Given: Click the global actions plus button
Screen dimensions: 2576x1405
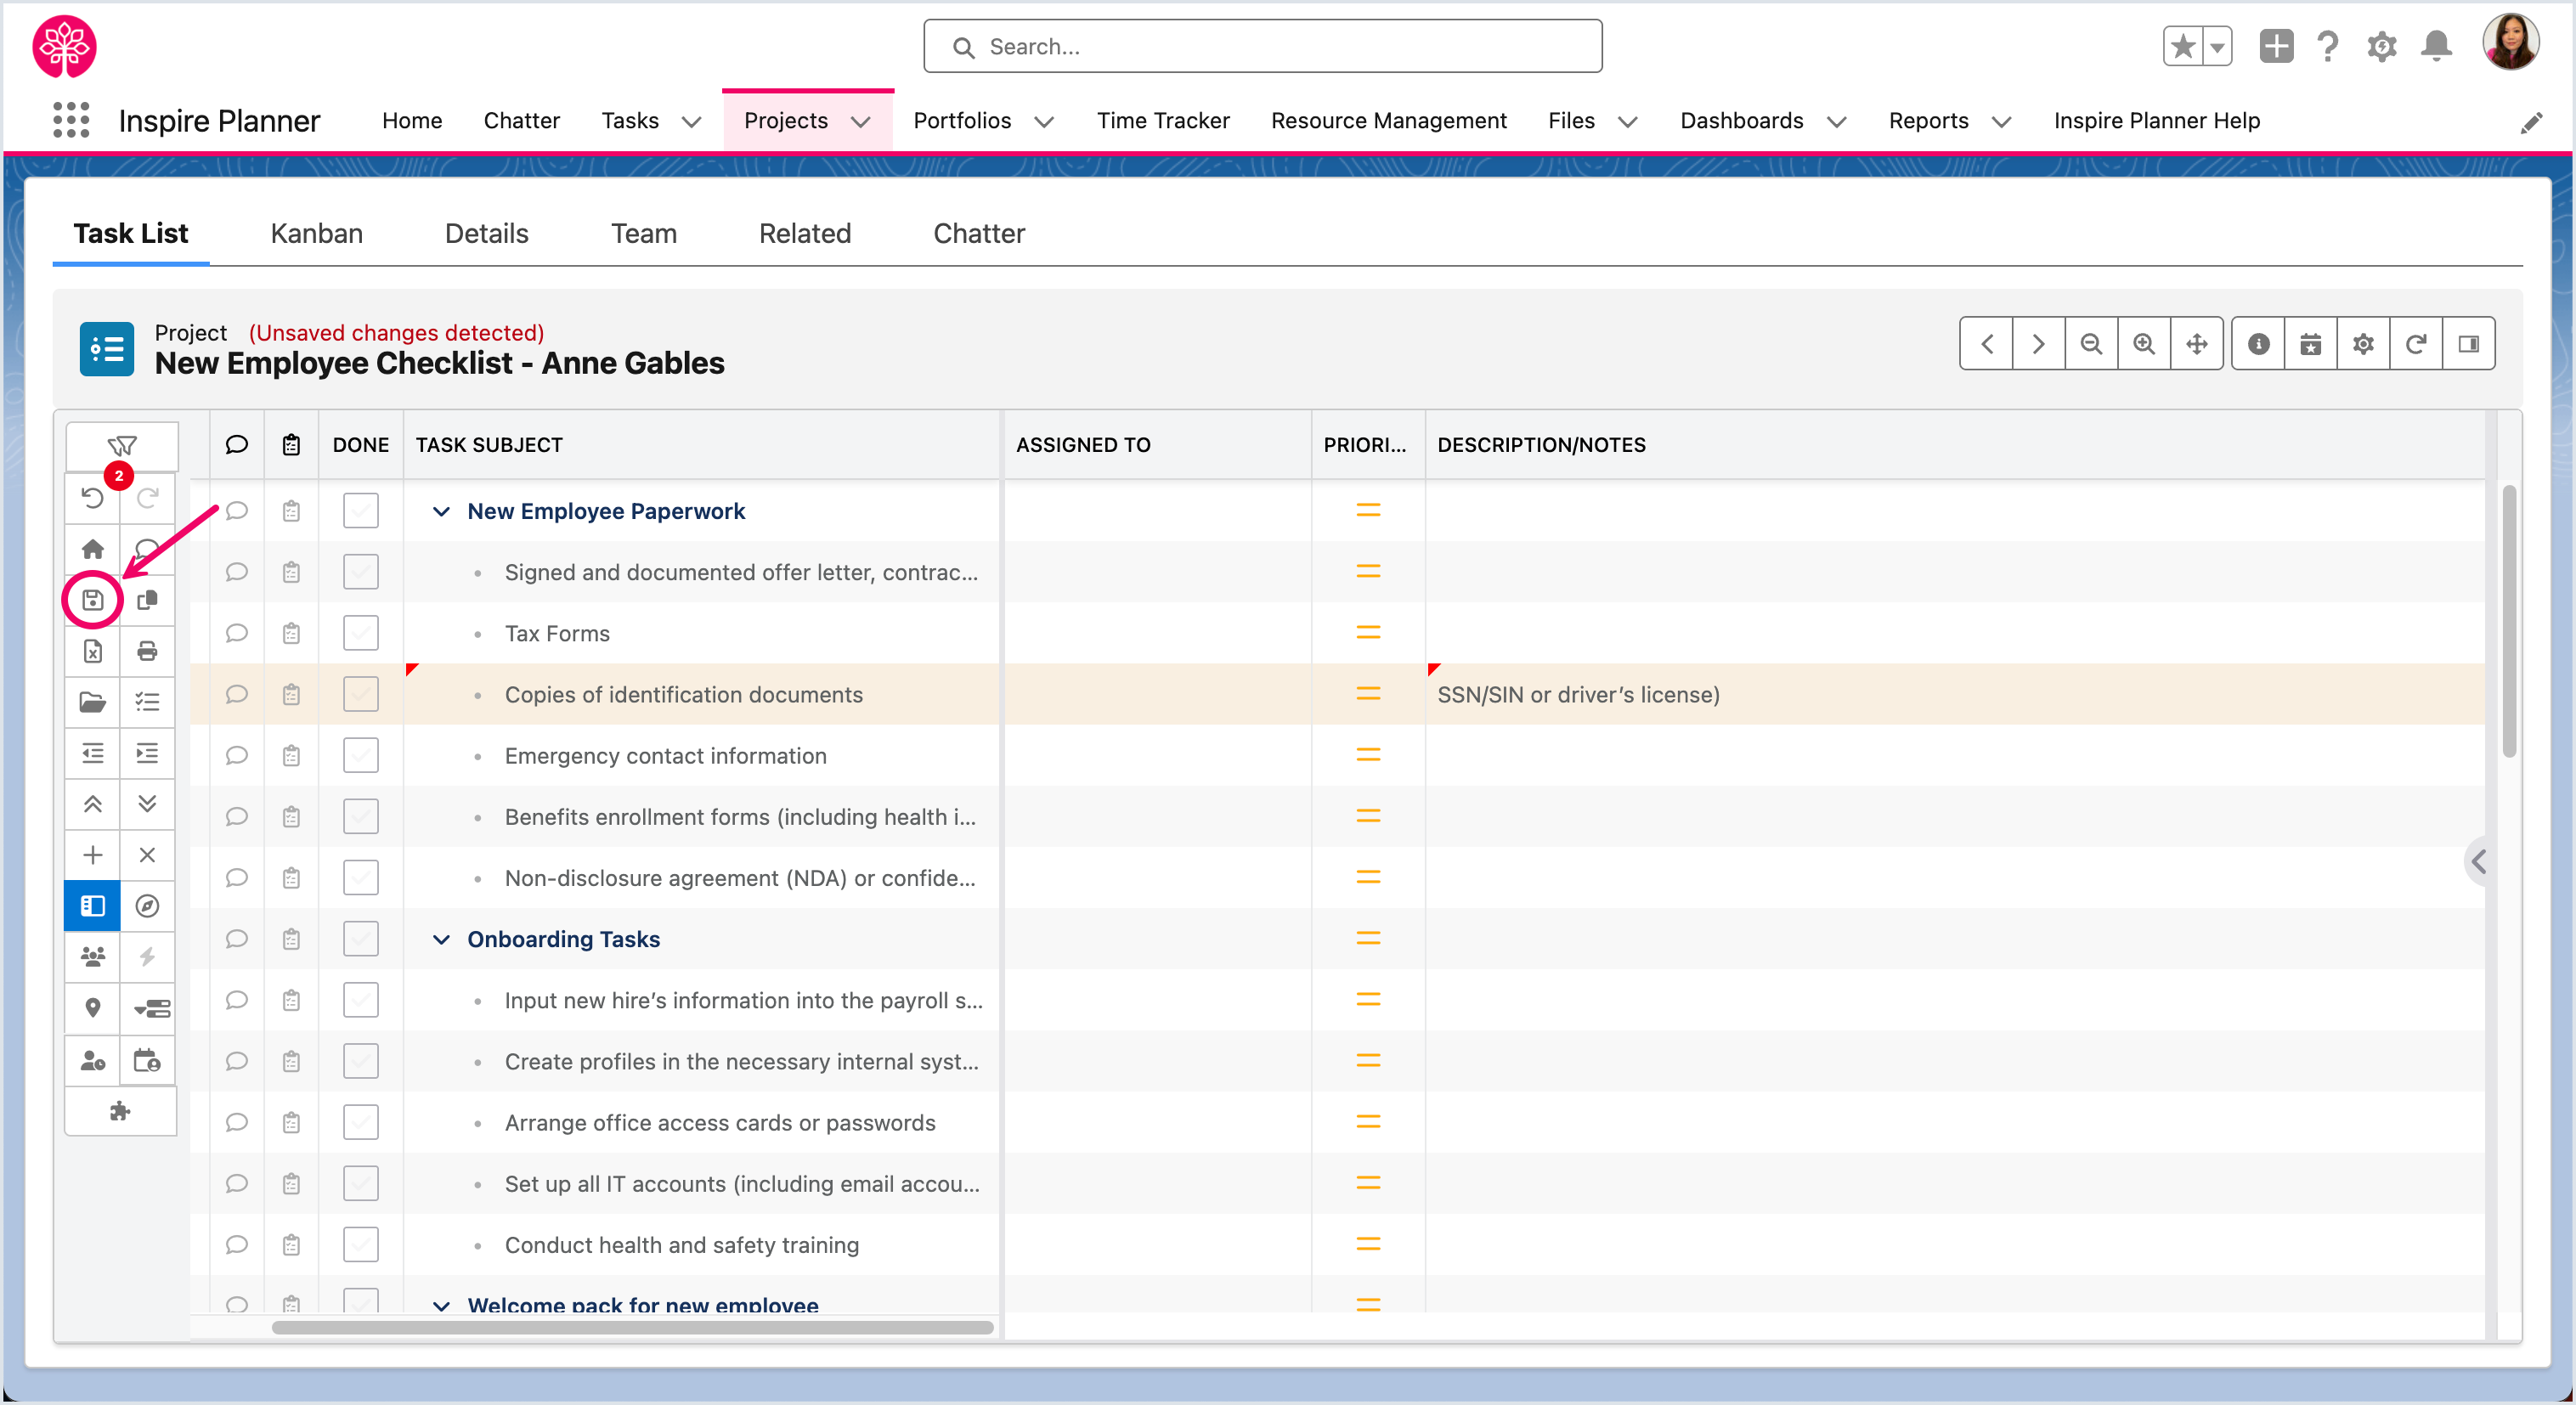Looking at the screenshot, I should [2276, 46].
